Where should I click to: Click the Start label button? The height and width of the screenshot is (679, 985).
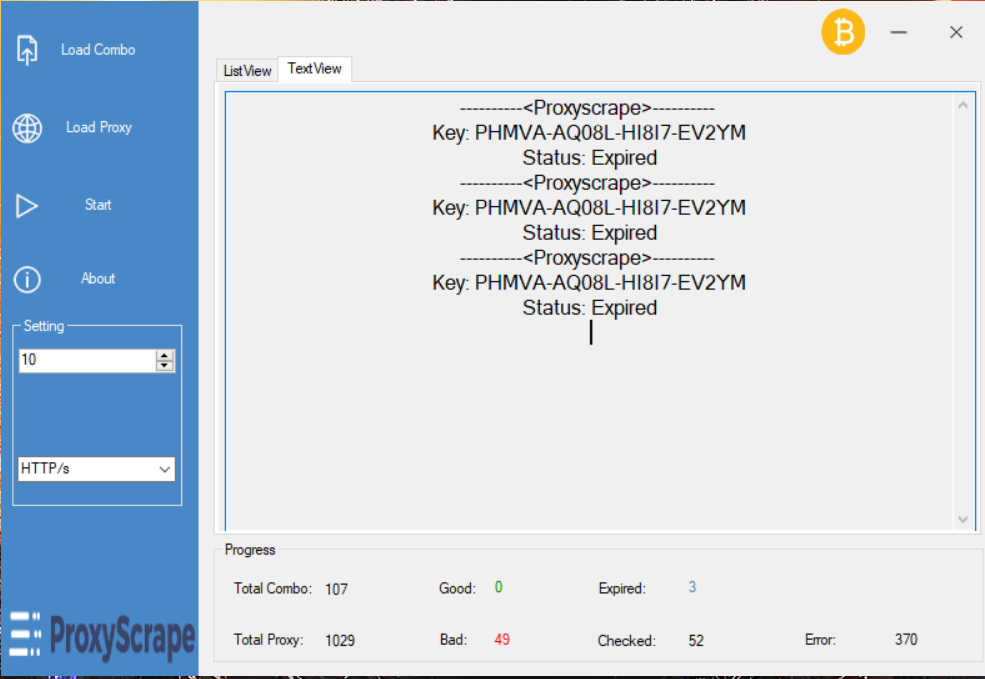click(98, 205)
